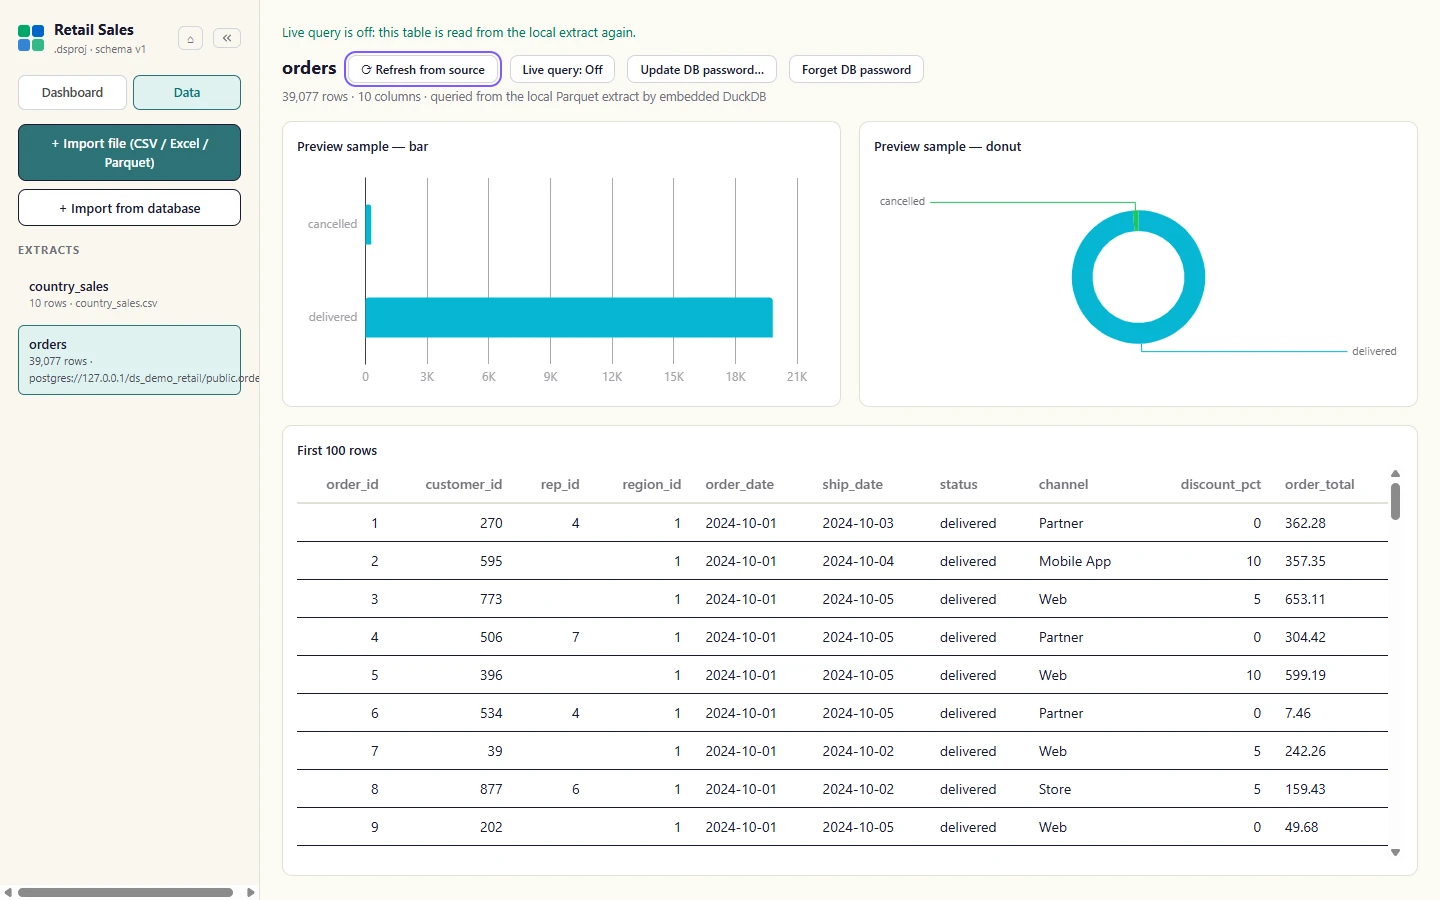The height and width of the screenshot is (900, 1440).
Task: Select the orders extract in sidebar
Action: click(x=129, y=360)
